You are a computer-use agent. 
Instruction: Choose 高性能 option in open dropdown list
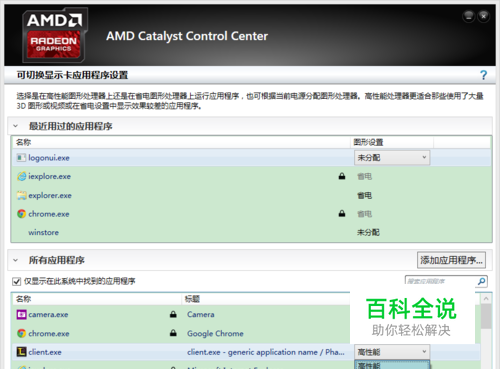(392, 365)
